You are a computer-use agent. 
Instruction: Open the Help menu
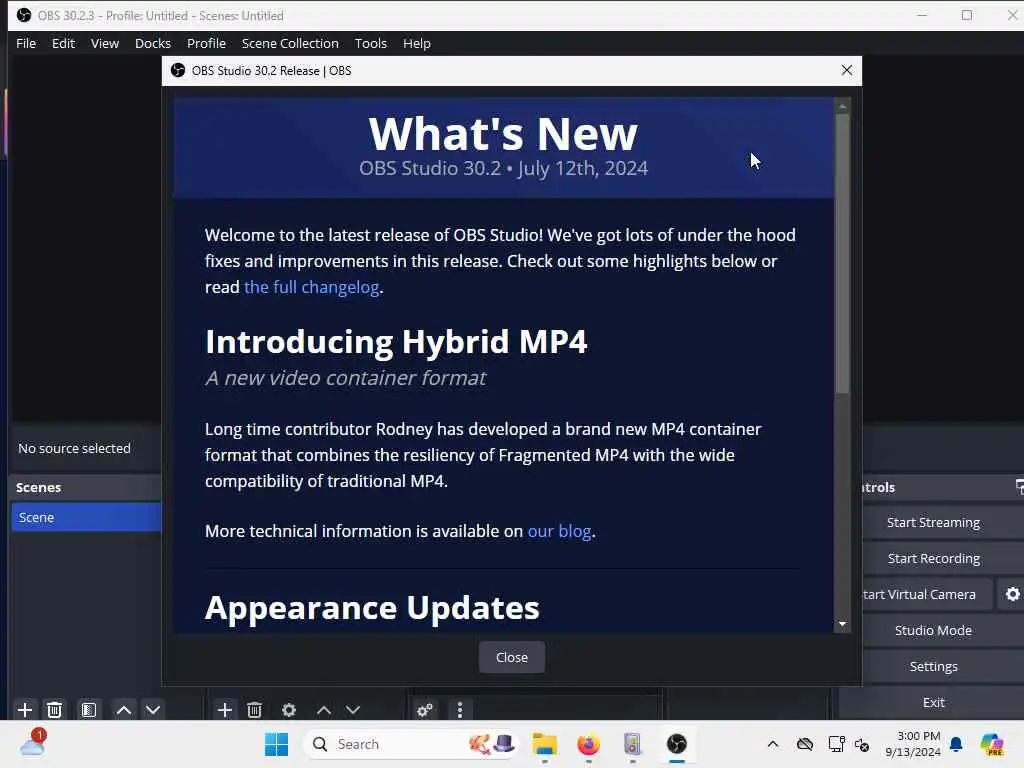[x=417, y=43]
